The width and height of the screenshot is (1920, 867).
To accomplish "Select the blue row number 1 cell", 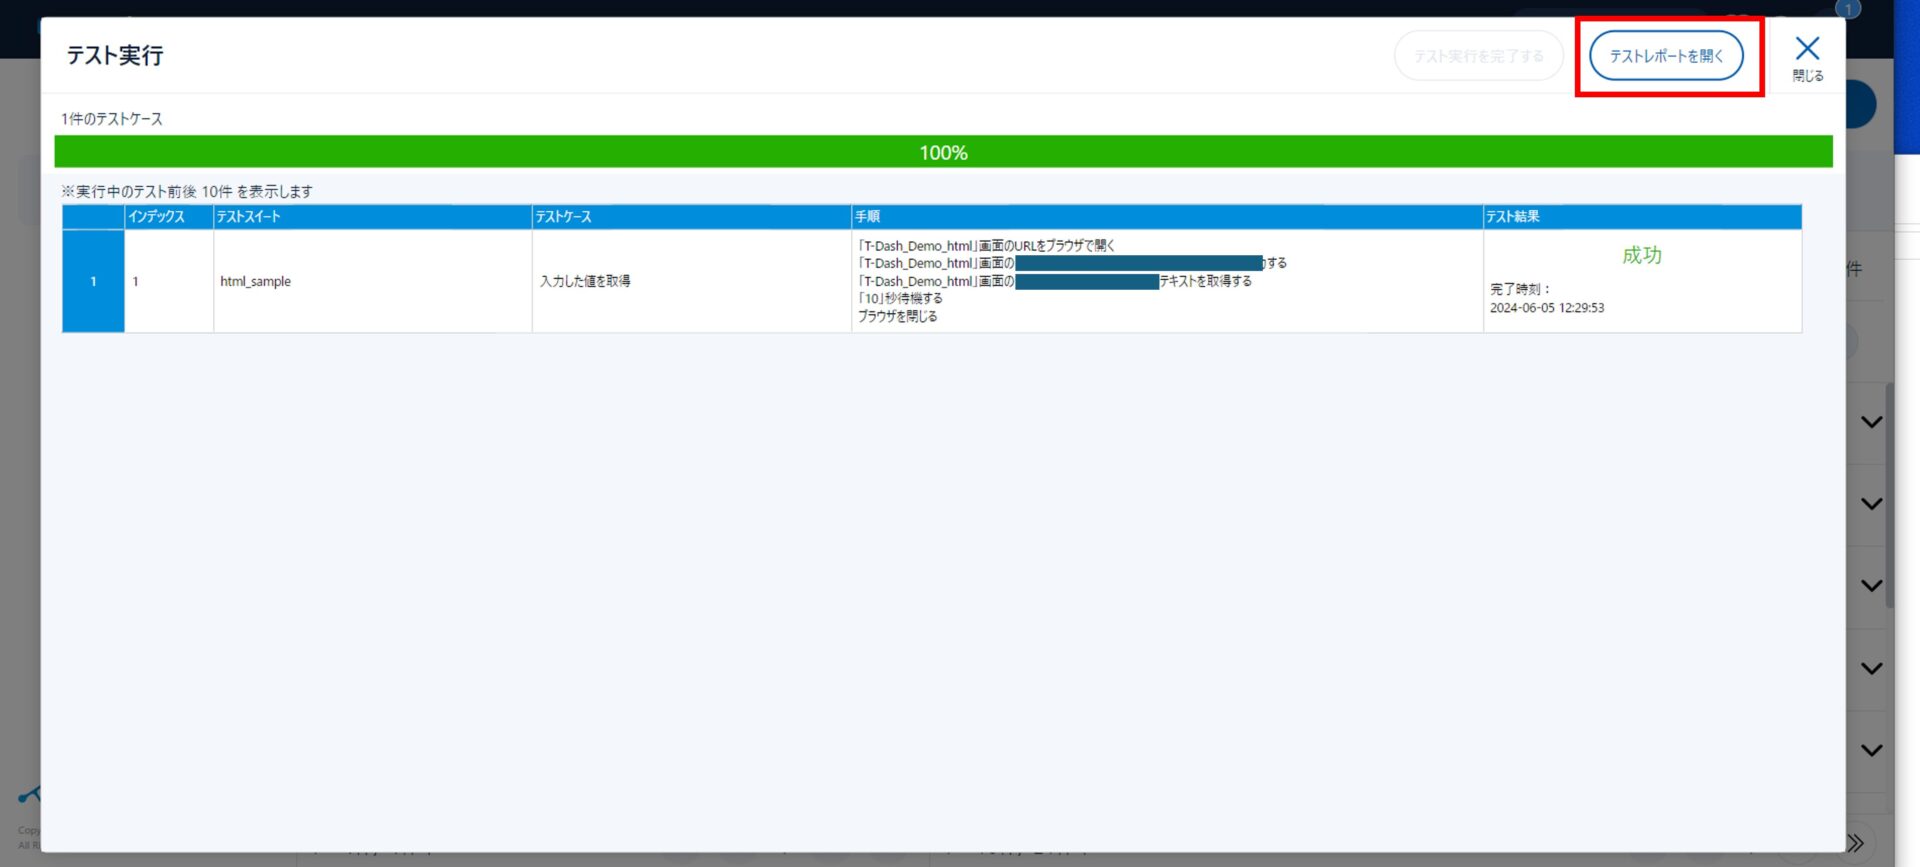I will pyautogui.click(x=93, y=281).
